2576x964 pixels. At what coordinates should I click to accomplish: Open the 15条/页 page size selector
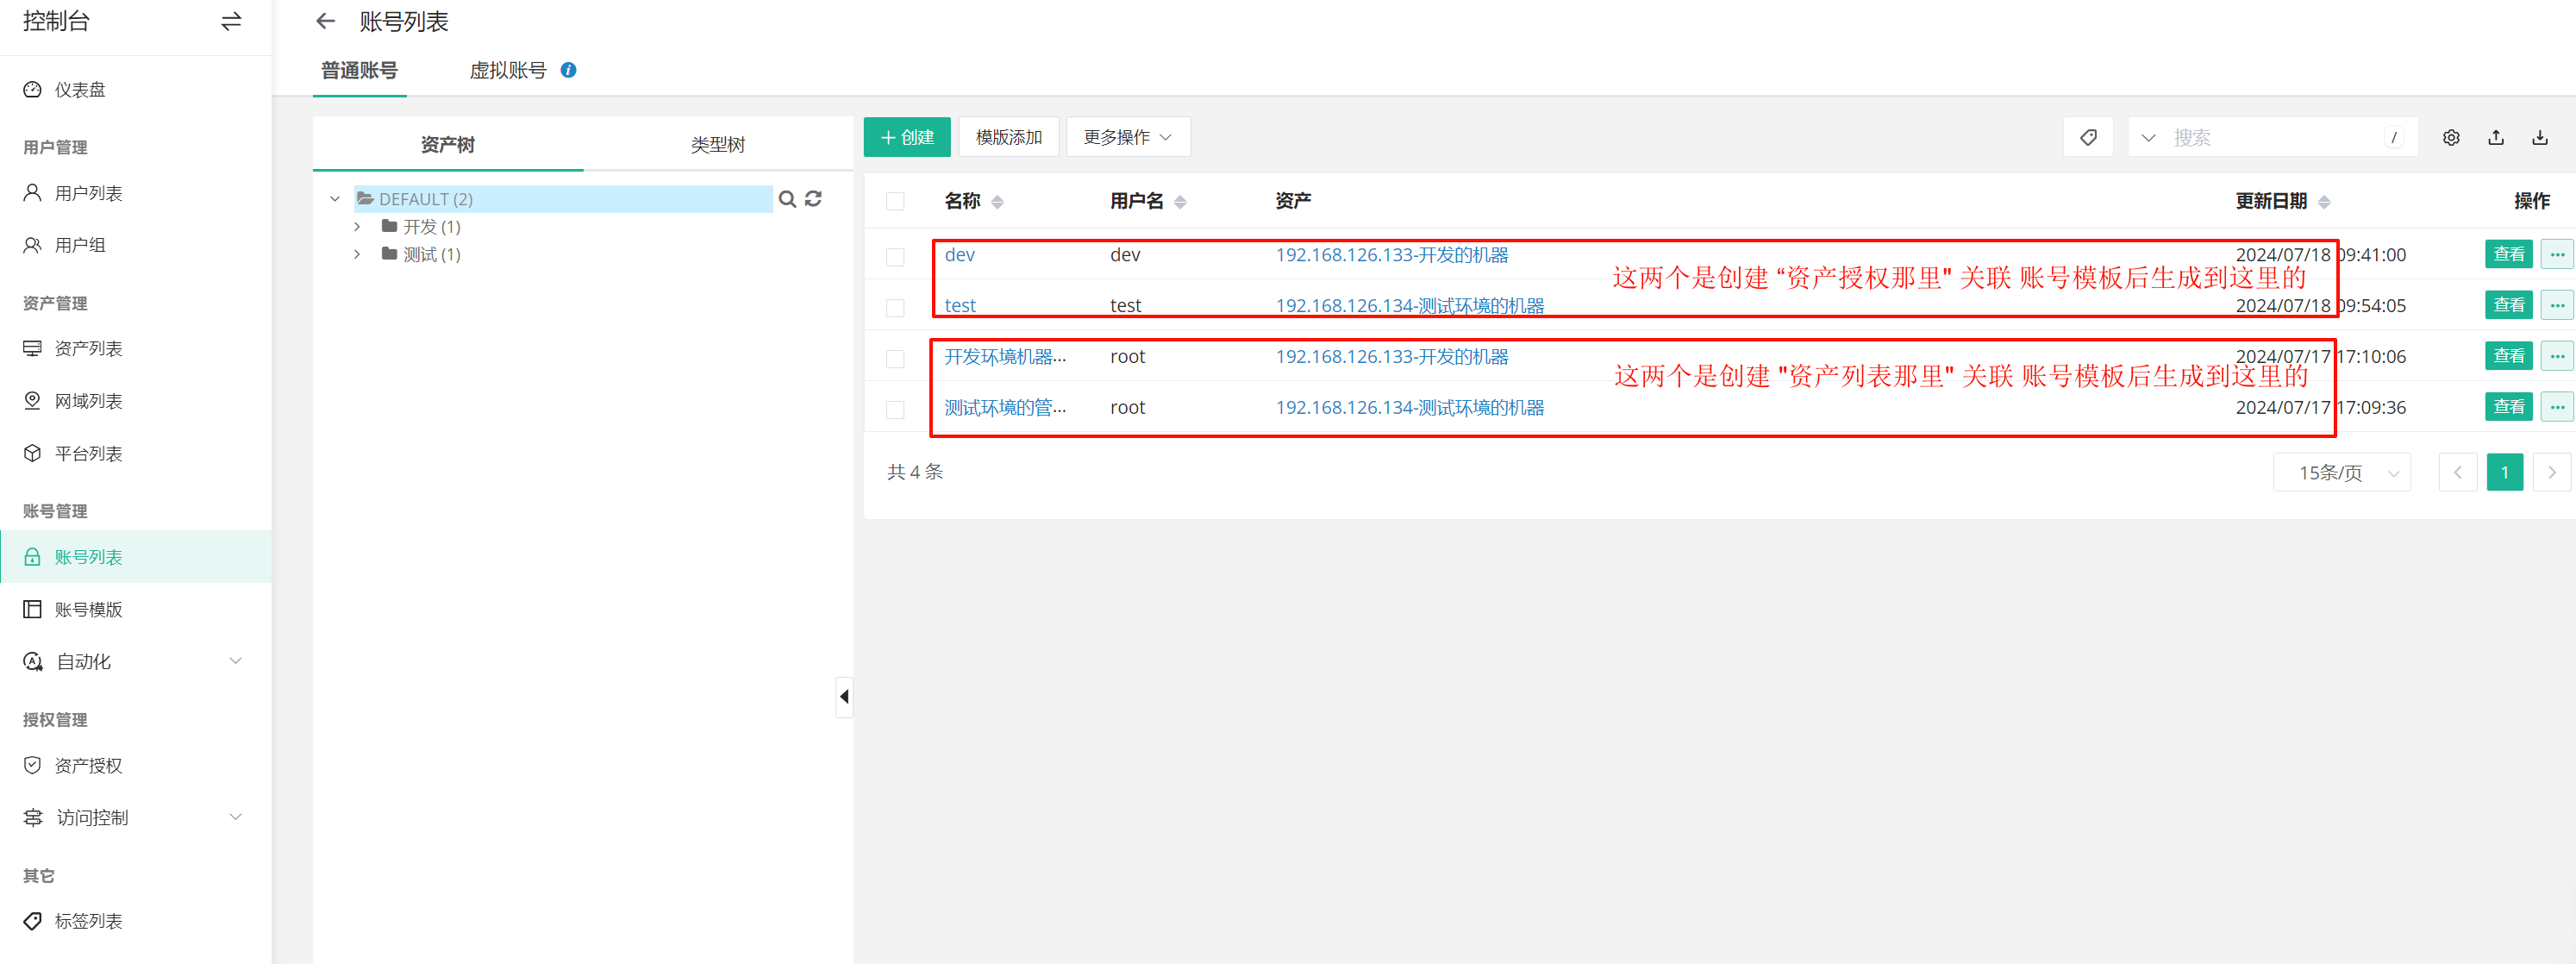[x=2341, y=472]
